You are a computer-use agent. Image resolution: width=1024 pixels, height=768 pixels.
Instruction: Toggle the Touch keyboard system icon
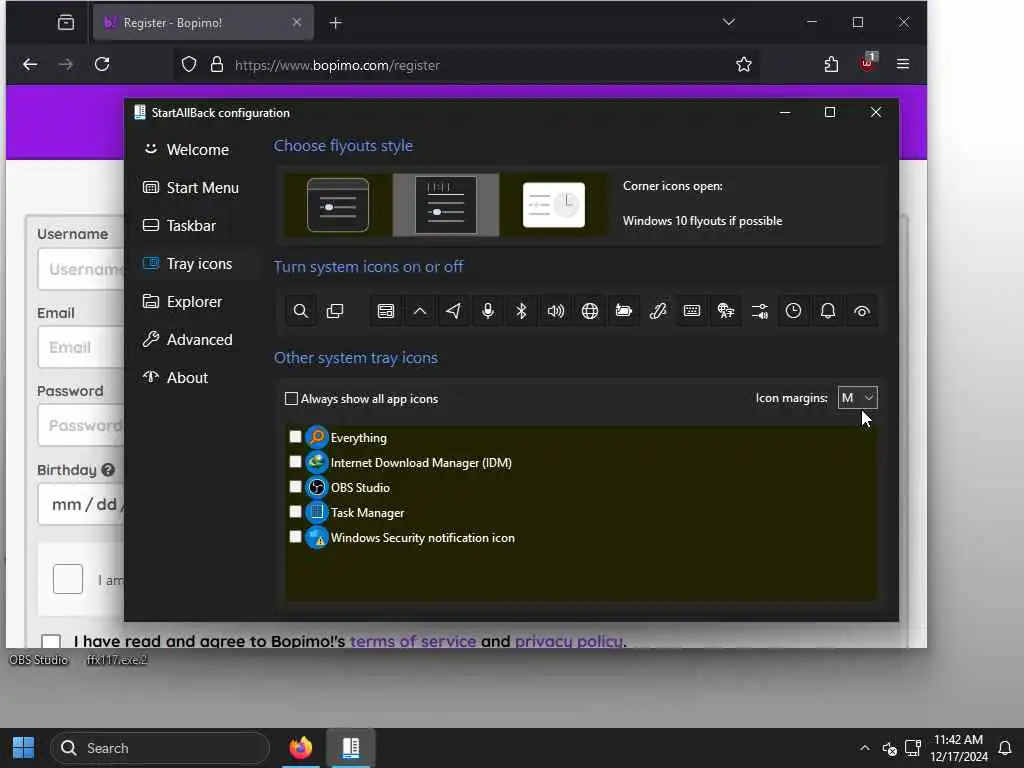[x=692, y=312]
